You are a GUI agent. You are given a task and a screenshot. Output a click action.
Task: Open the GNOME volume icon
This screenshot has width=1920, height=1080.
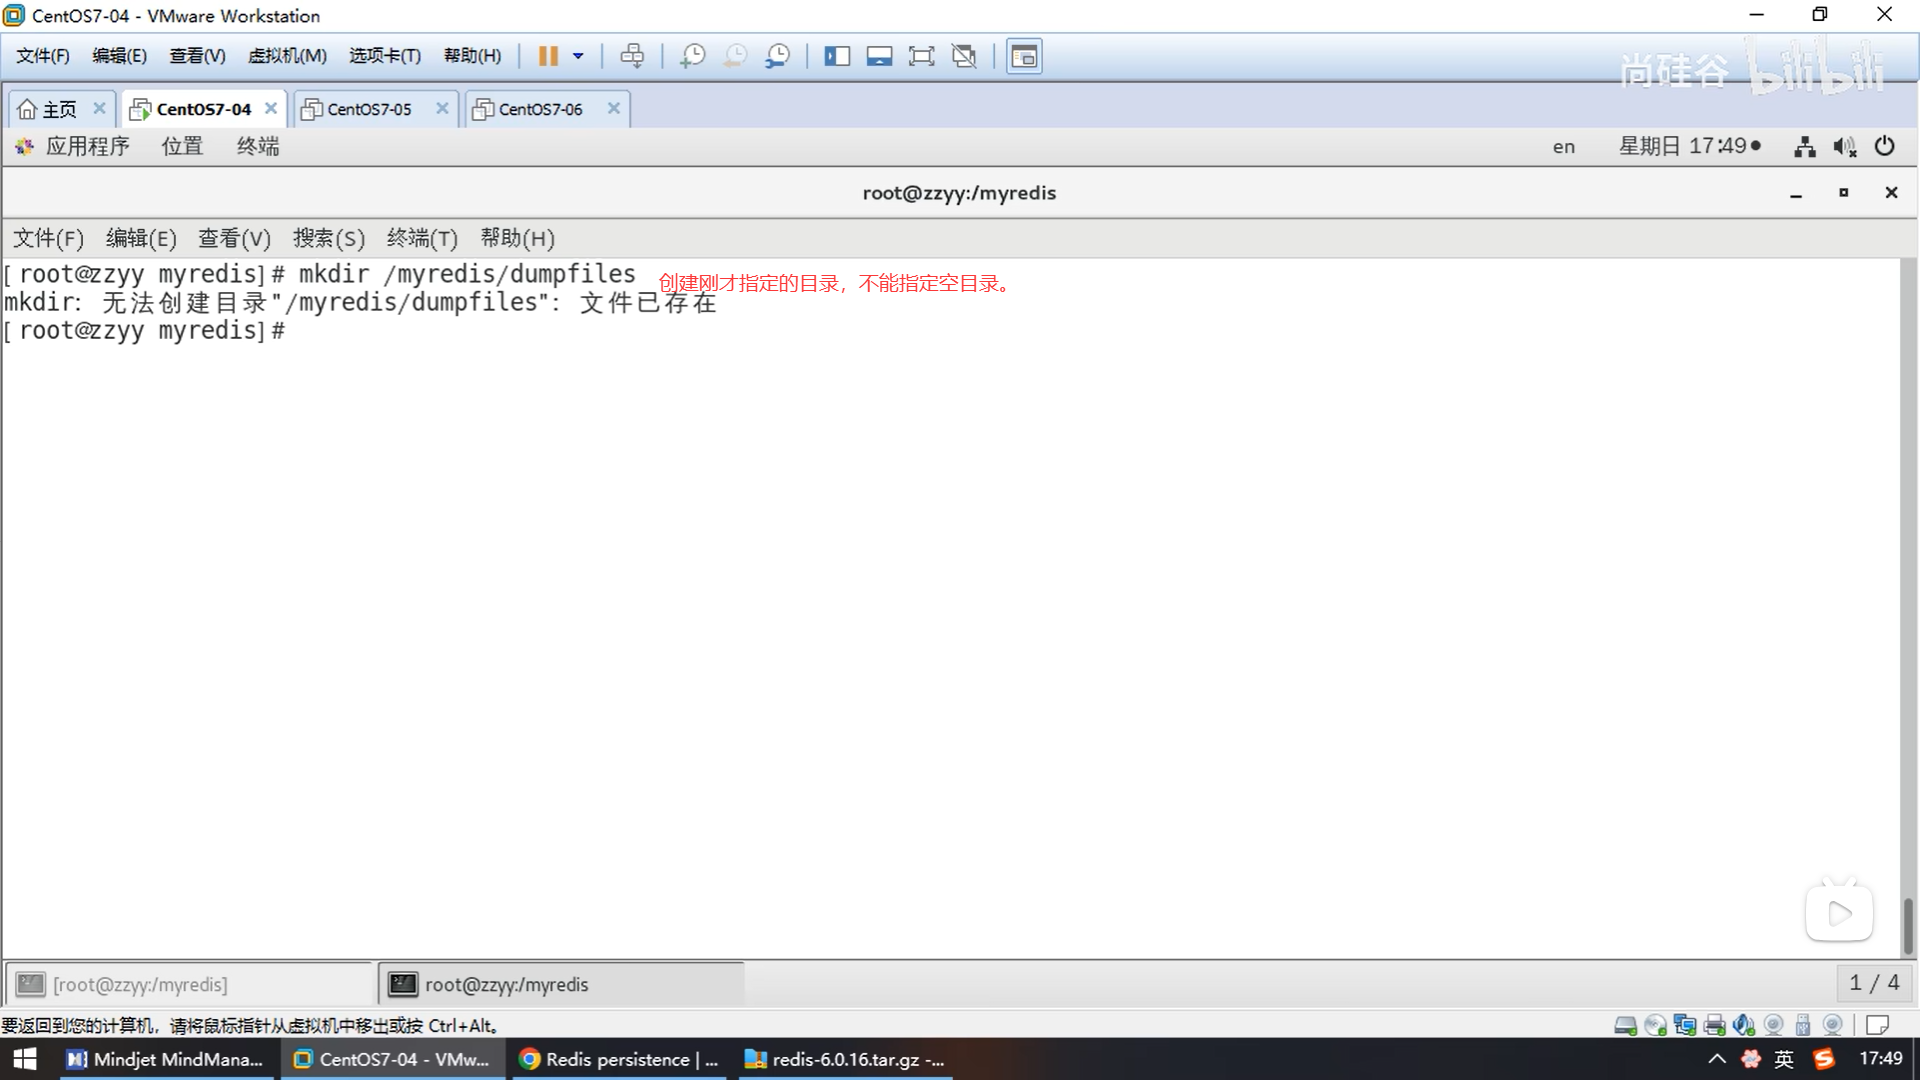1844,147
